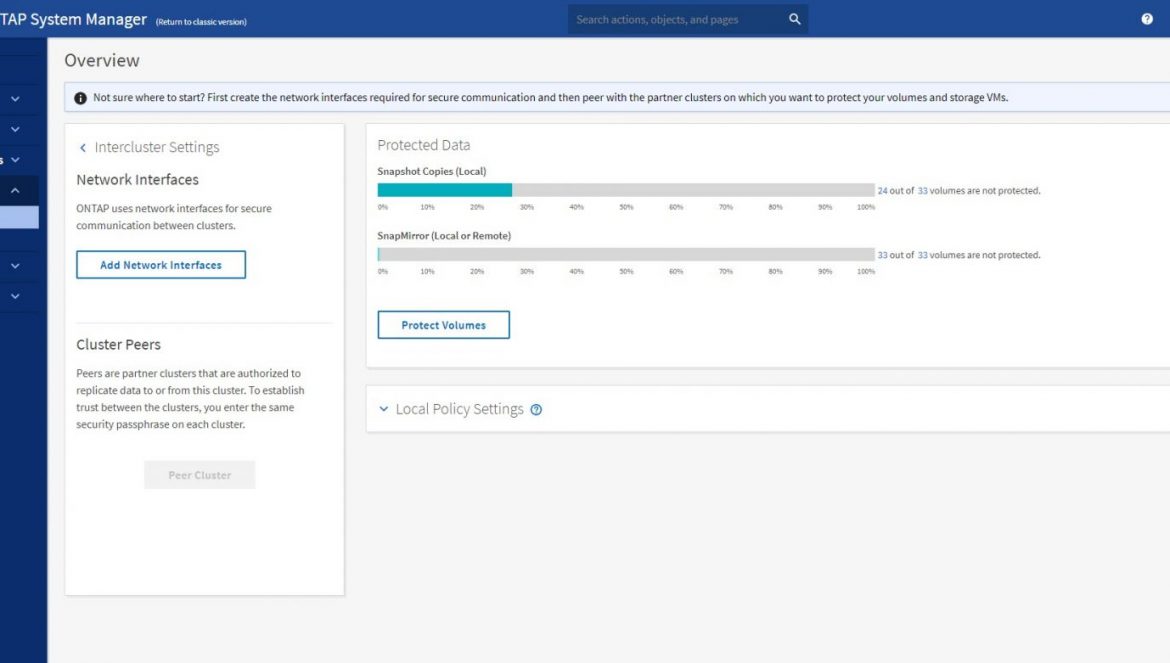This screenshot has width=1170, height=663.
Task: Click the search magnifier icon
Action: (x=795, y=19)
